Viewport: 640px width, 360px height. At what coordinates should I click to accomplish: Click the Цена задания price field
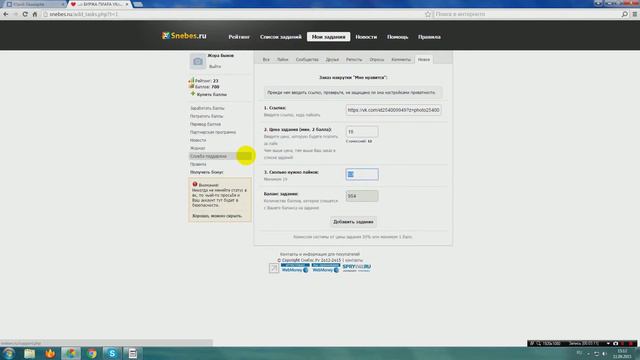click(x=362, y=132)
